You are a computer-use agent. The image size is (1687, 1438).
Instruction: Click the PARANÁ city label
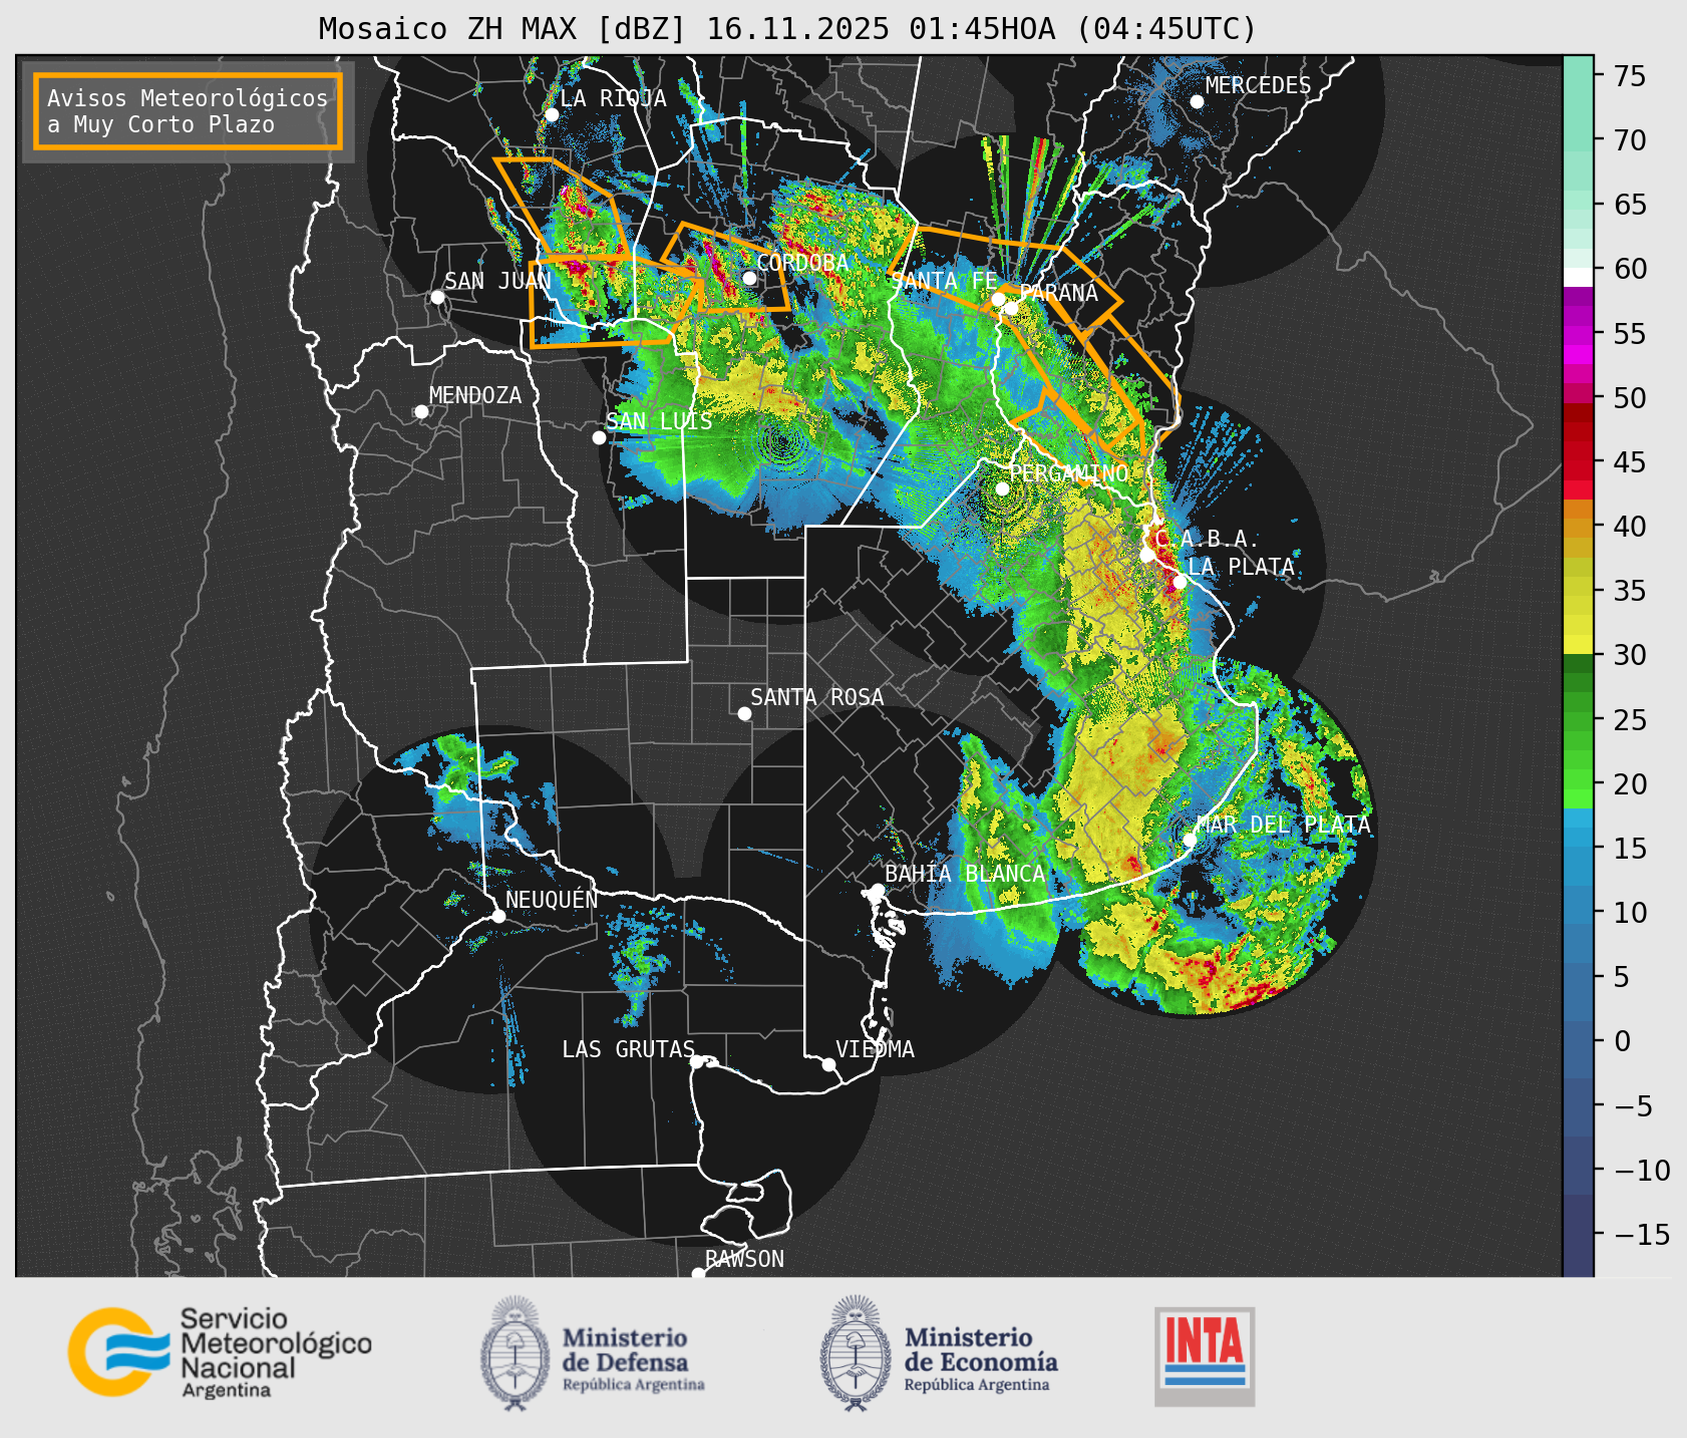click(x=1058, y=292)
